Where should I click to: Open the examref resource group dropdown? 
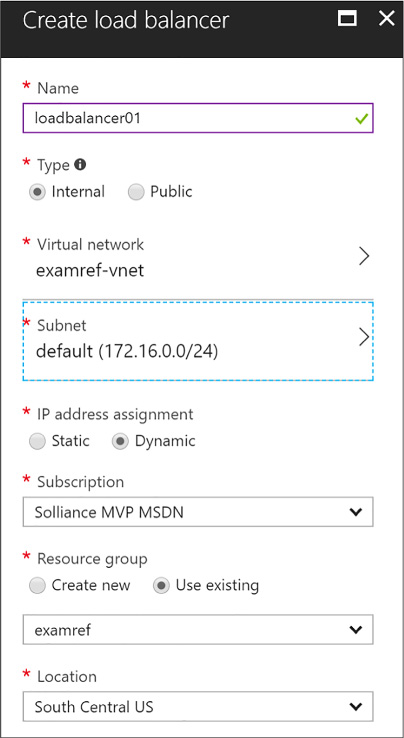click(198, 629)
